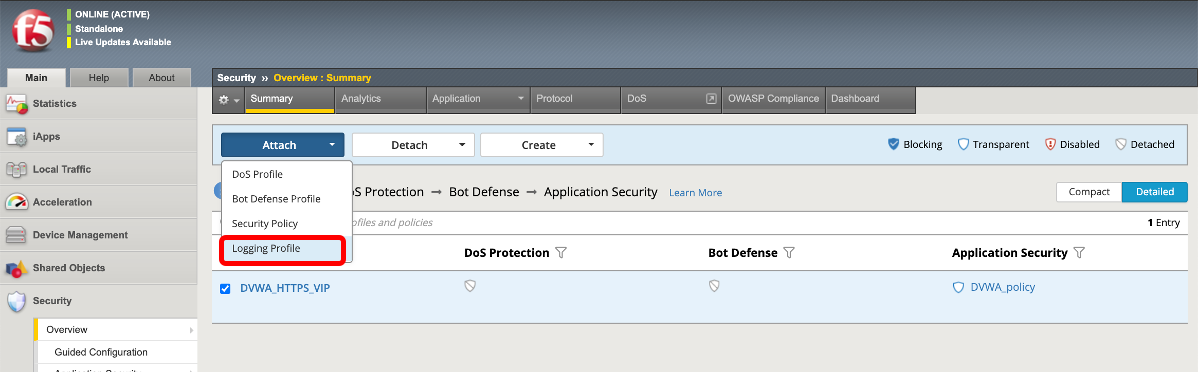This screenshot has height=372, width=1198.
Task: Click the Learn More link
Action: (695, 193)
